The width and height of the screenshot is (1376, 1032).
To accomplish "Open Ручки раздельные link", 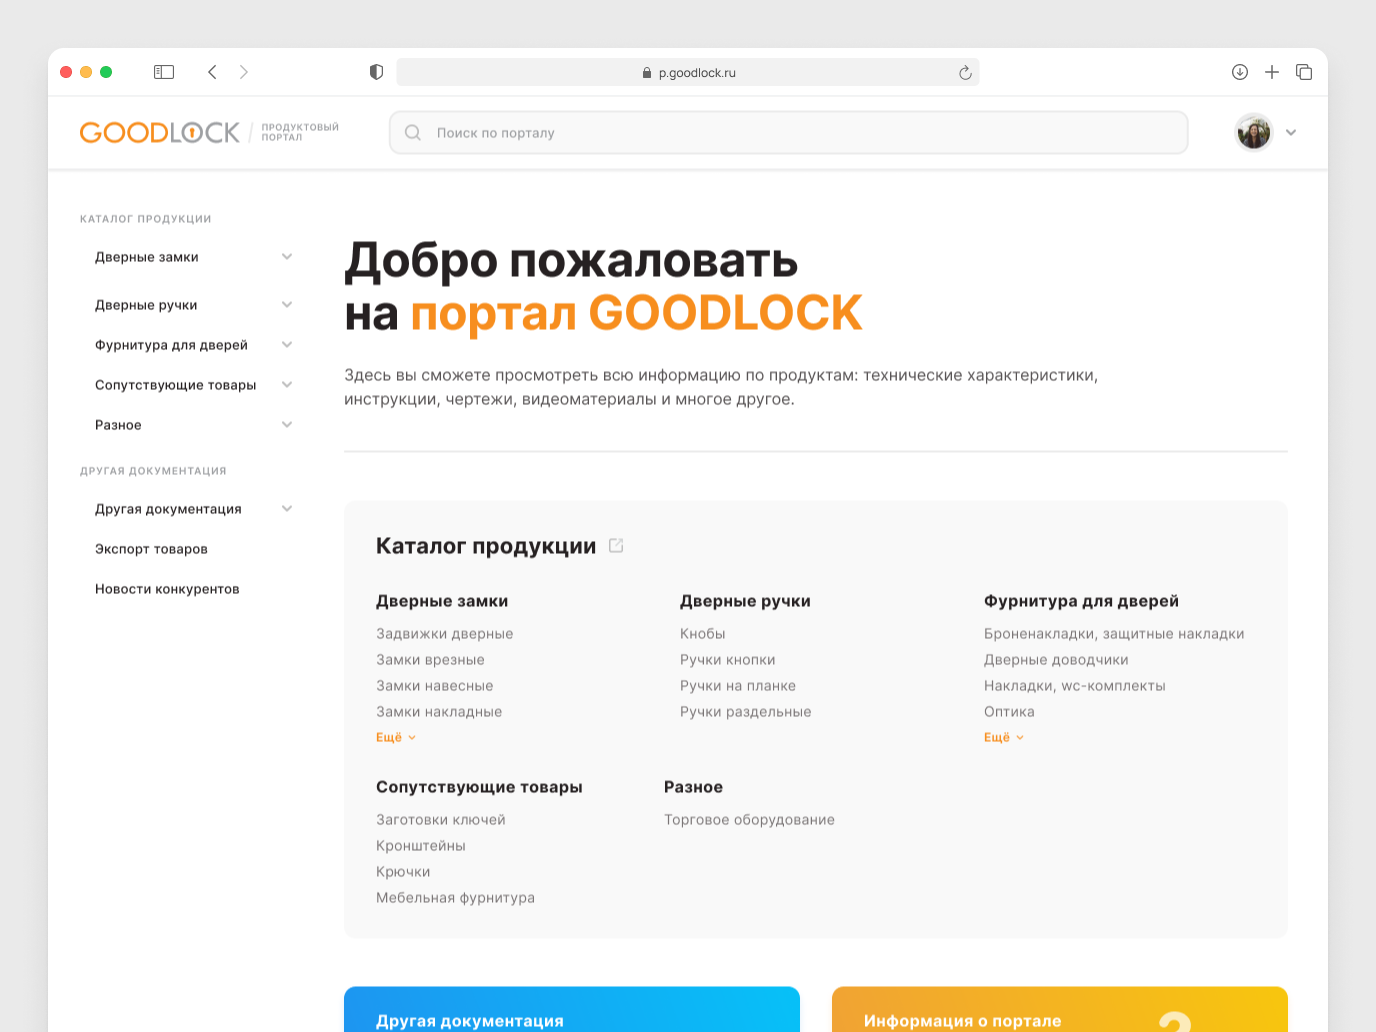I will coord(746,712).
